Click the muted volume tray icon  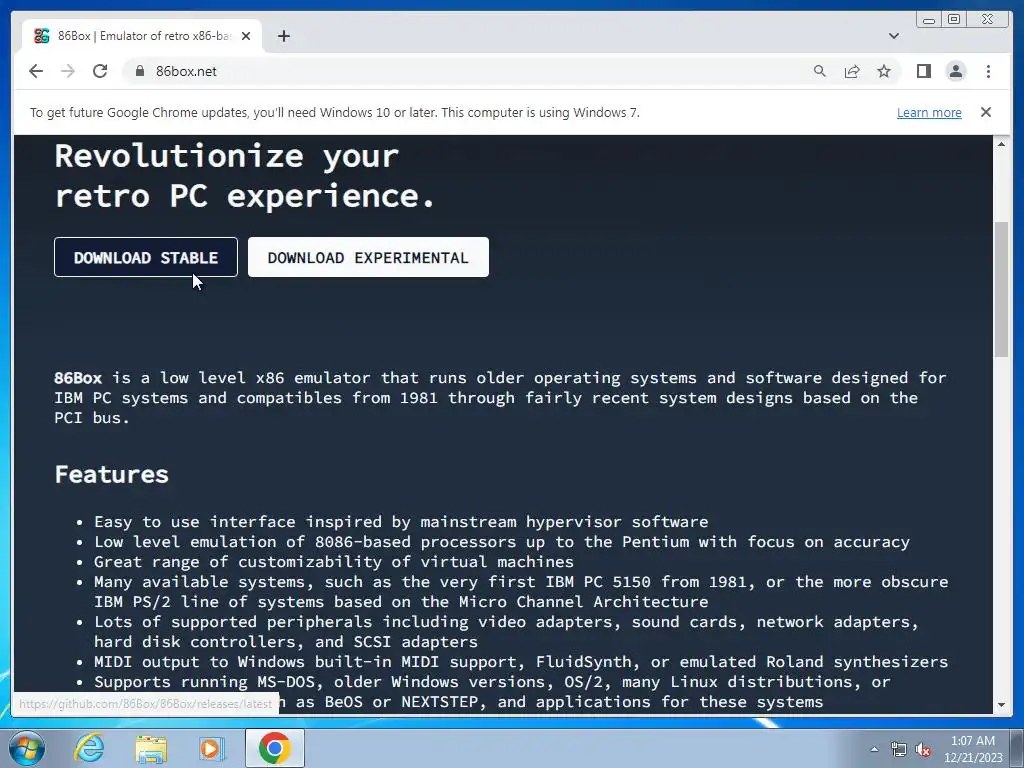tap(923, 749)
